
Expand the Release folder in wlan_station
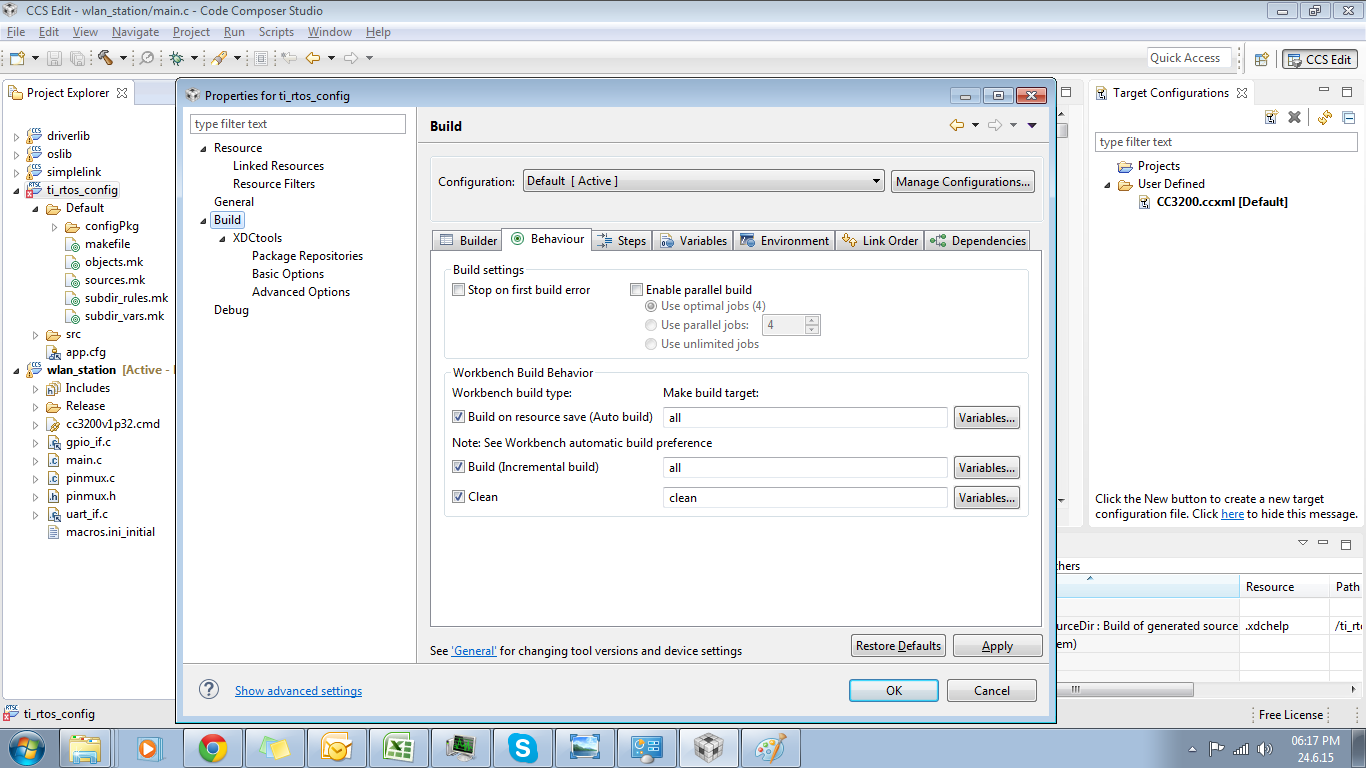(x=36, y=406)
